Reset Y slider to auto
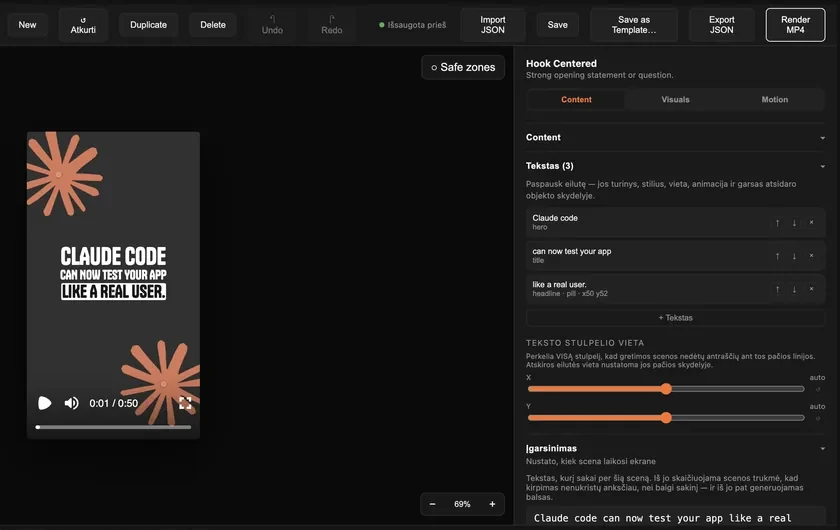The image size is (840, 530). click(x=818, y=419)
